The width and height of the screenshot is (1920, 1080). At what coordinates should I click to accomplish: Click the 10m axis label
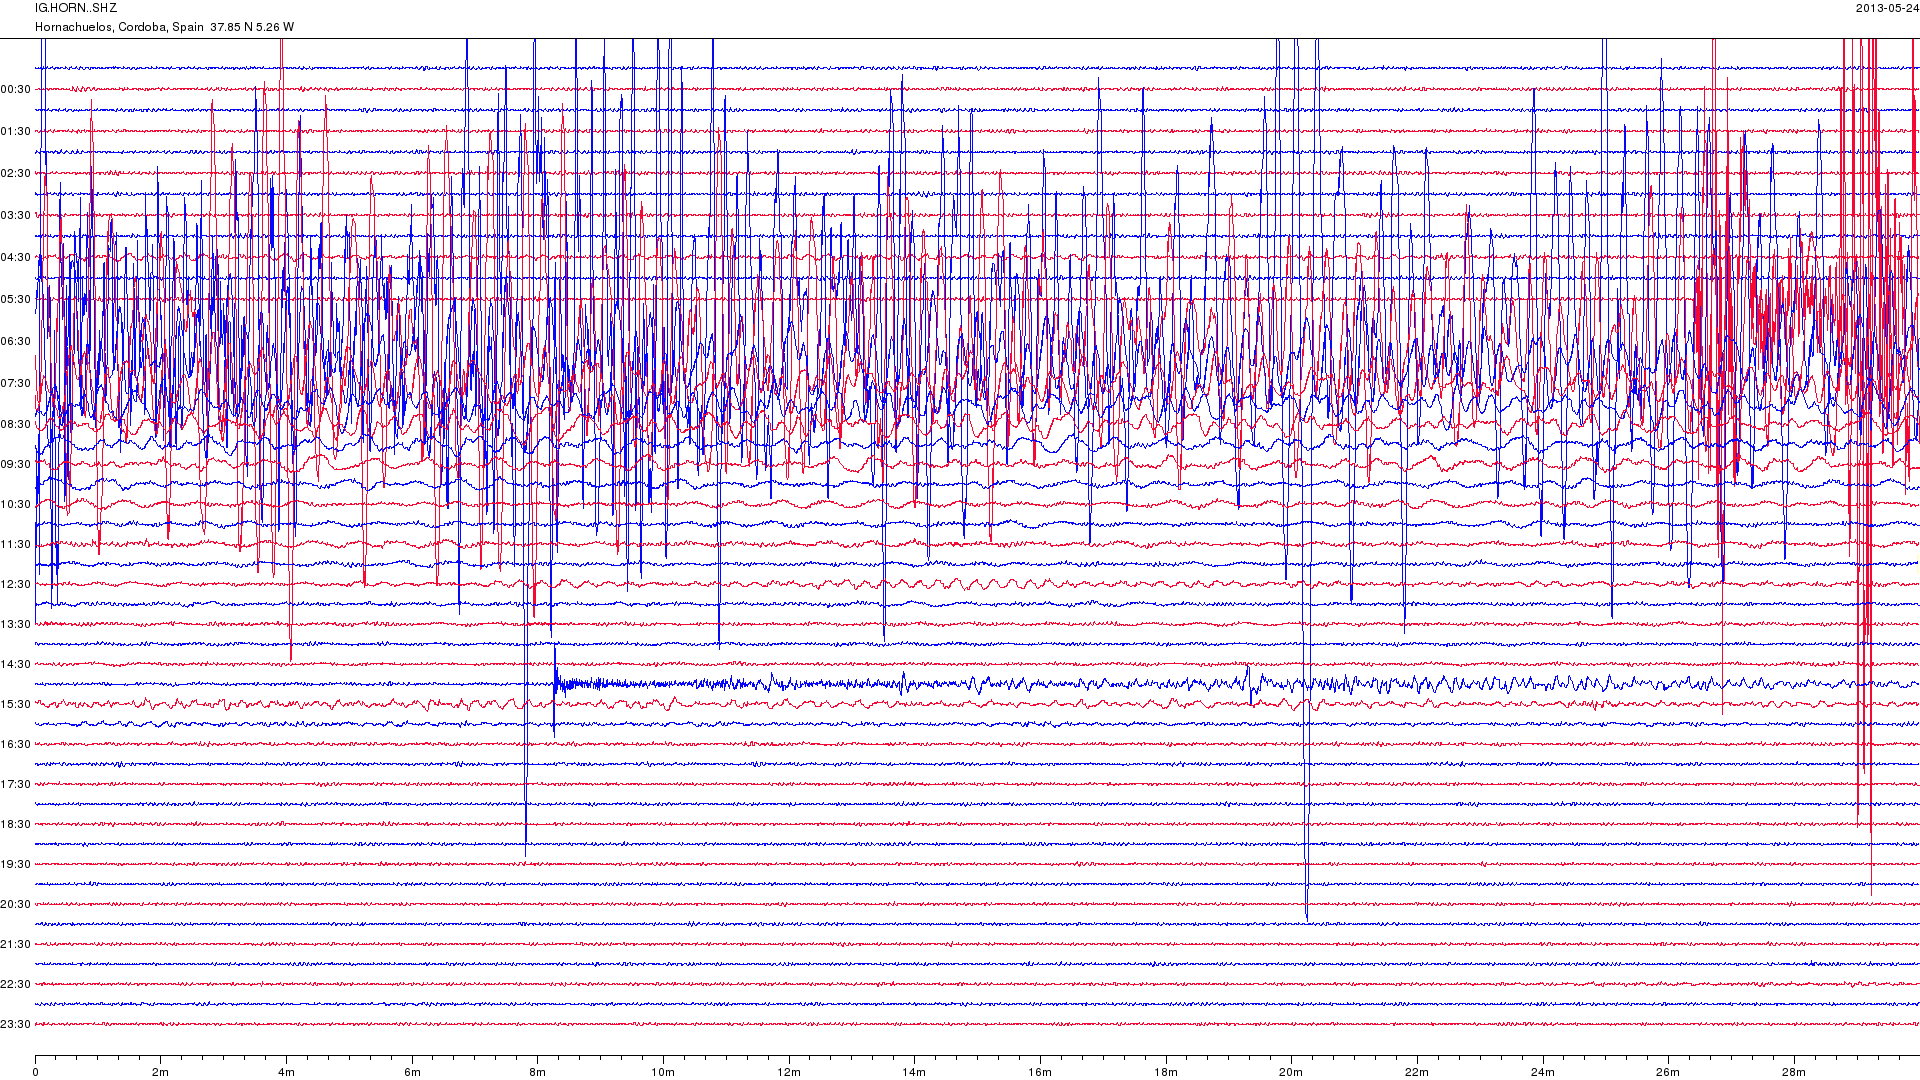(x=663, y=1073)
